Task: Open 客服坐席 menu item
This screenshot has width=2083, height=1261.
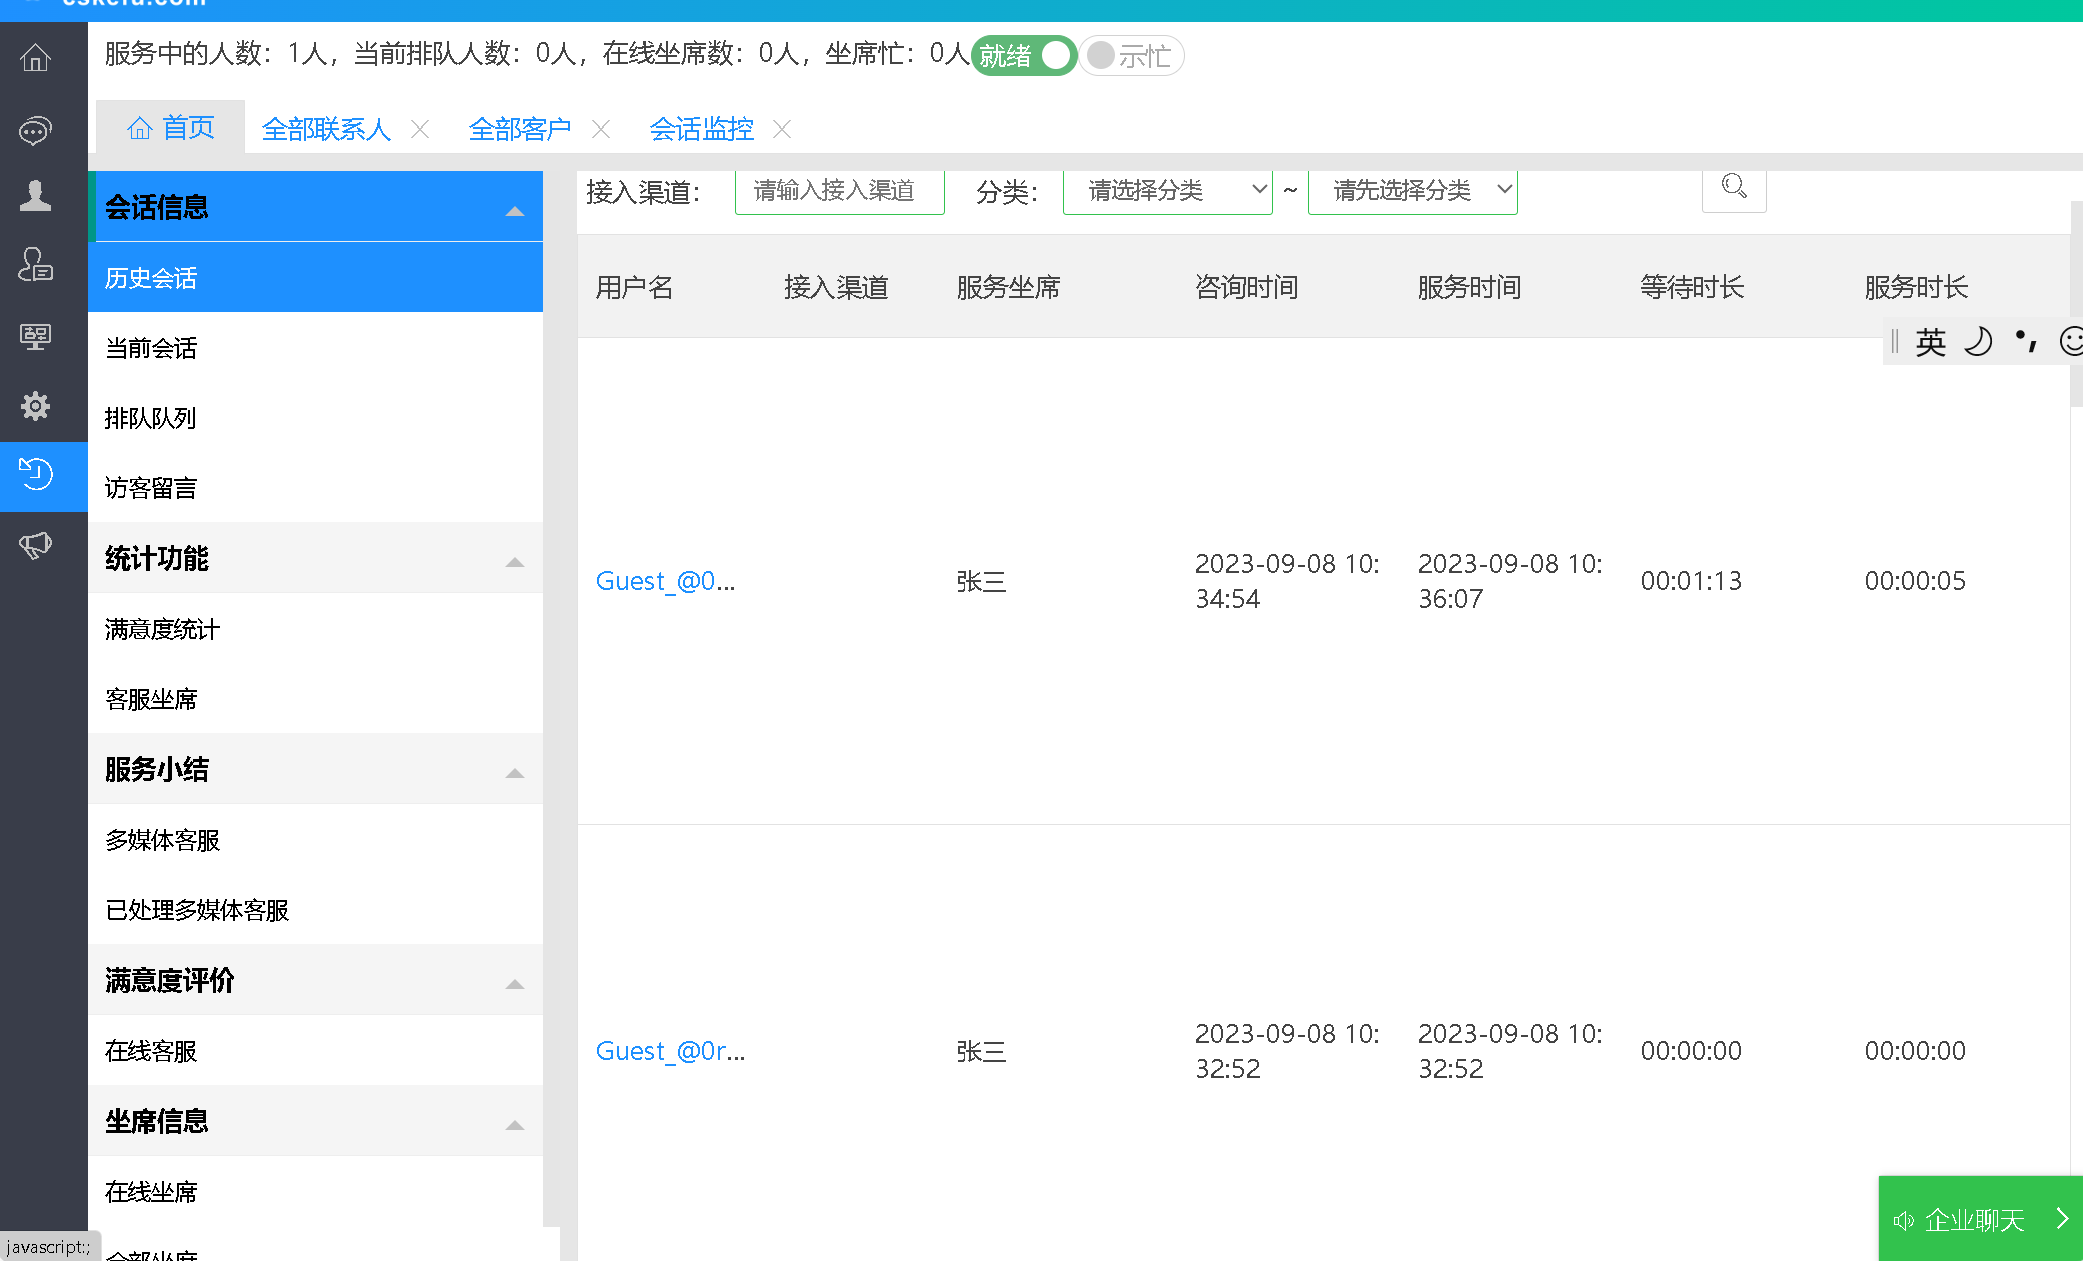Action: pos(316,698)
